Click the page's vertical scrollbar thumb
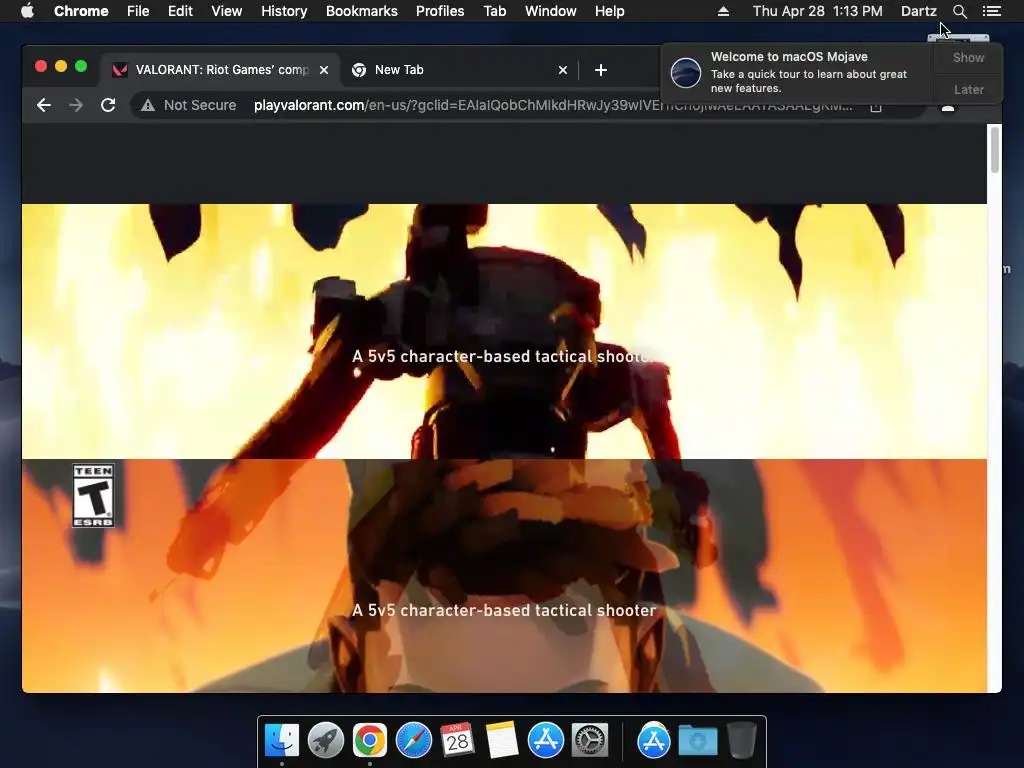 pyautogui.click(x=995, y=150)
